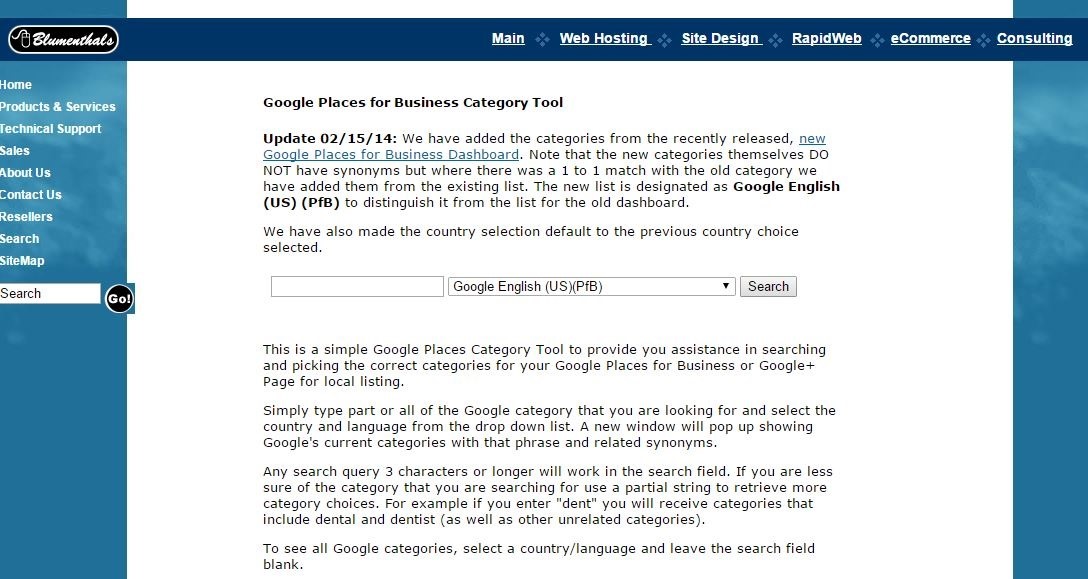The image size is (1088, 579).
Task: Select RapidWeb in the navigation bar
Action: tap(826, 39)
